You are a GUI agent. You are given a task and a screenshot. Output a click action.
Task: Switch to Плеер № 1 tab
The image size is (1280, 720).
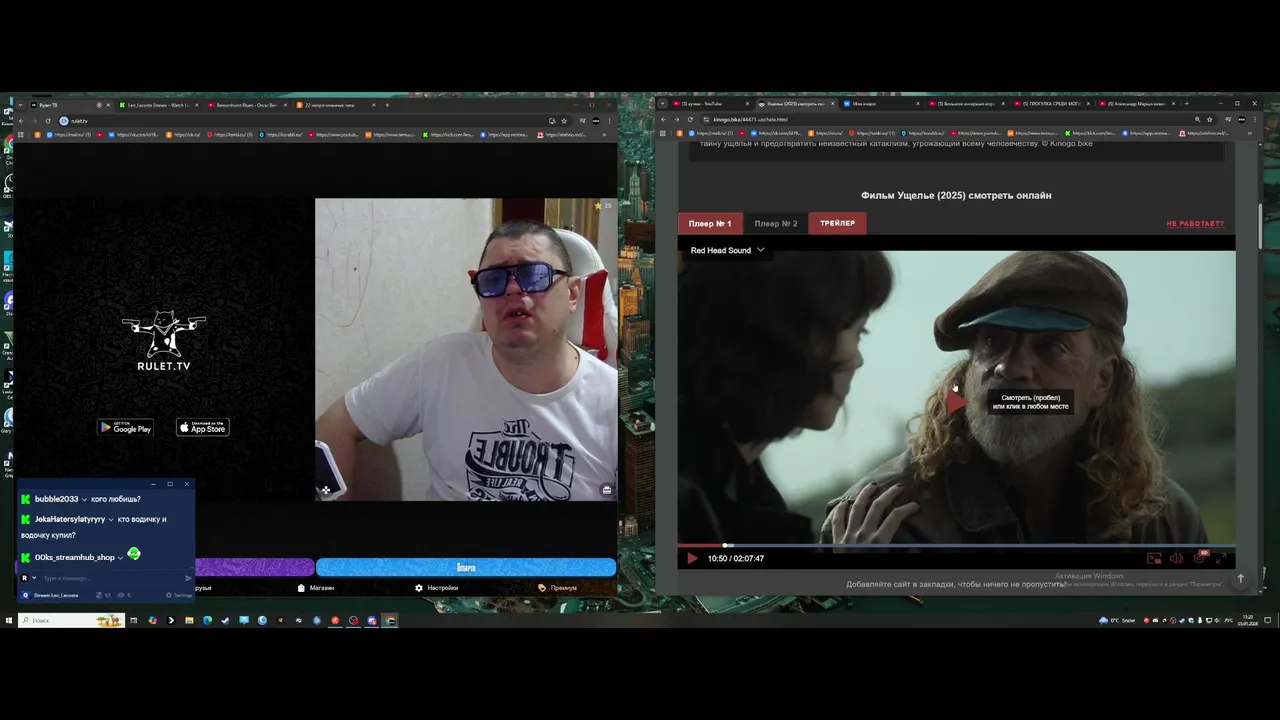[x=710, y=223]
